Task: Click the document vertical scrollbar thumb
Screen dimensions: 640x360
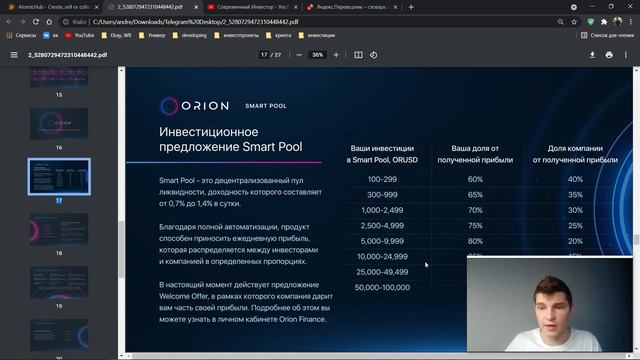Action: (x=636, y=240)
